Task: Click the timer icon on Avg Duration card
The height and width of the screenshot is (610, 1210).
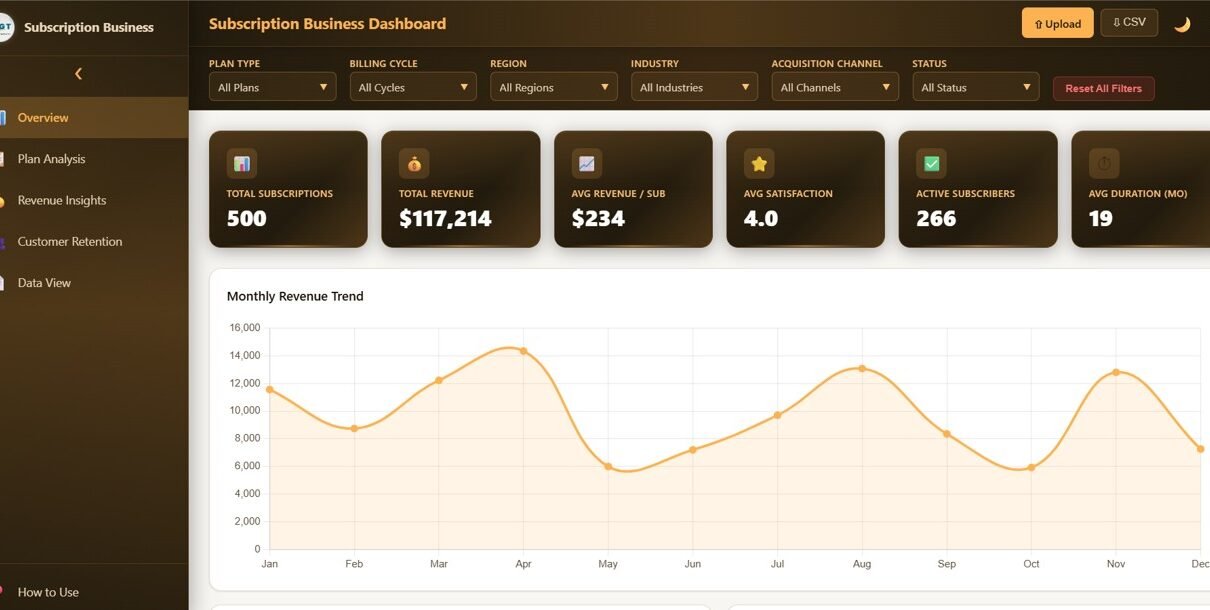Action: pyautogui.click(x=1104, y=163)
